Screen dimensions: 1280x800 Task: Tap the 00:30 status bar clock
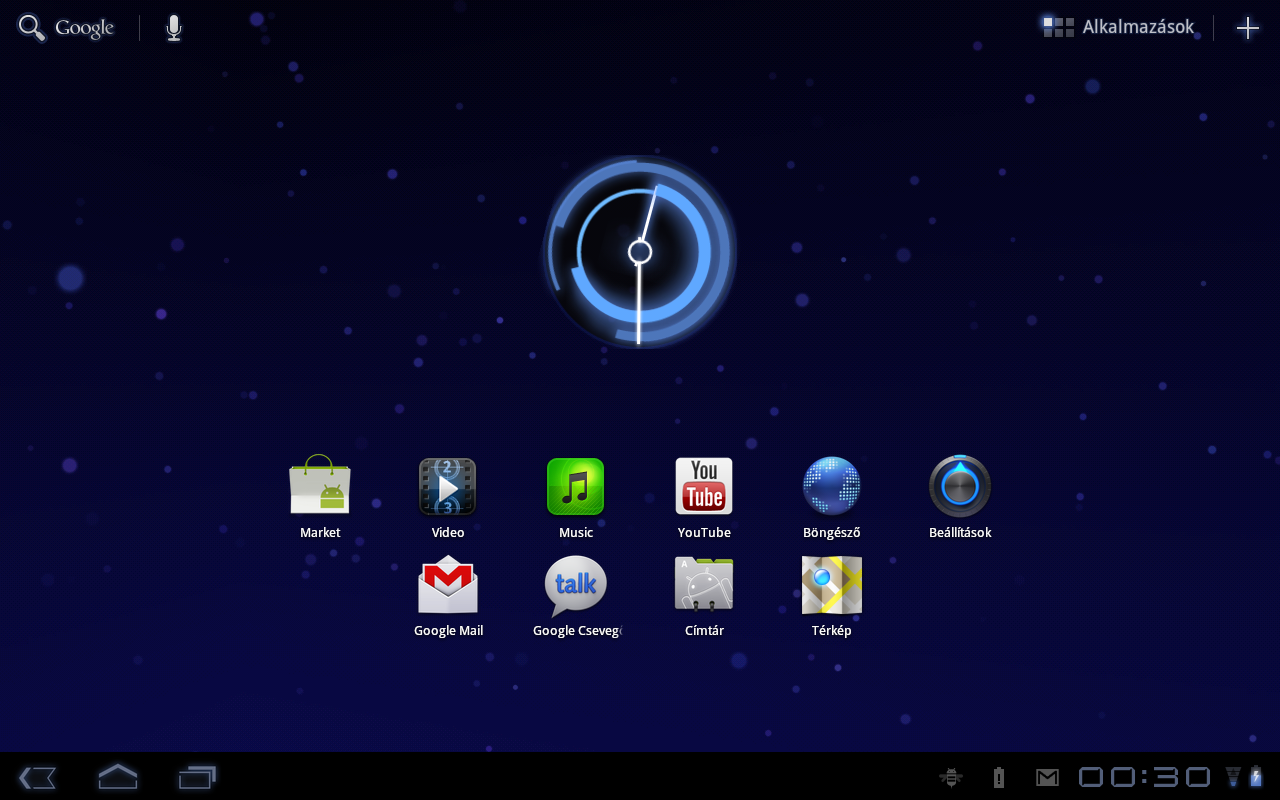click(x=1145, y=777)
